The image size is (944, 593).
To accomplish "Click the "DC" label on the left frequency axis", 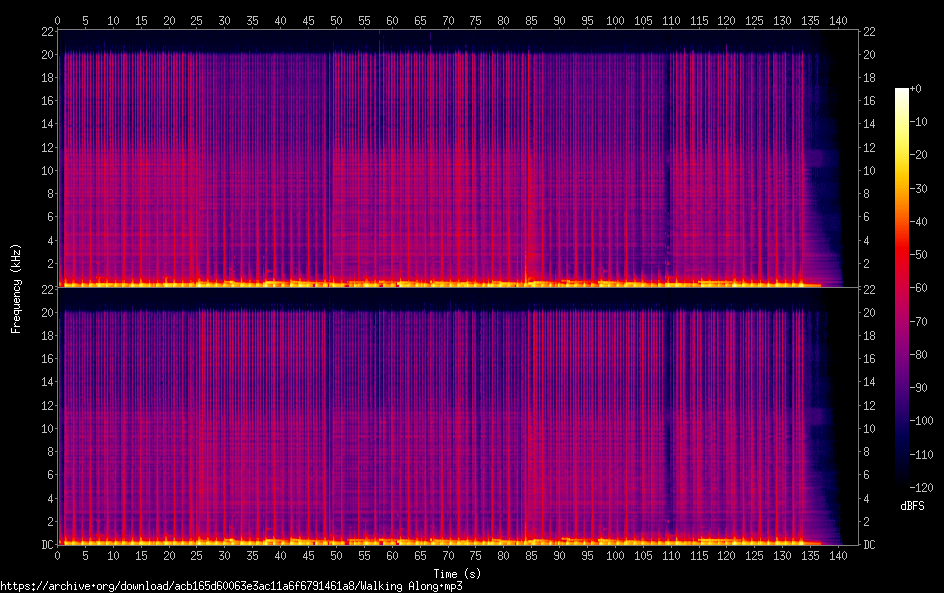I will pos(47,545).
